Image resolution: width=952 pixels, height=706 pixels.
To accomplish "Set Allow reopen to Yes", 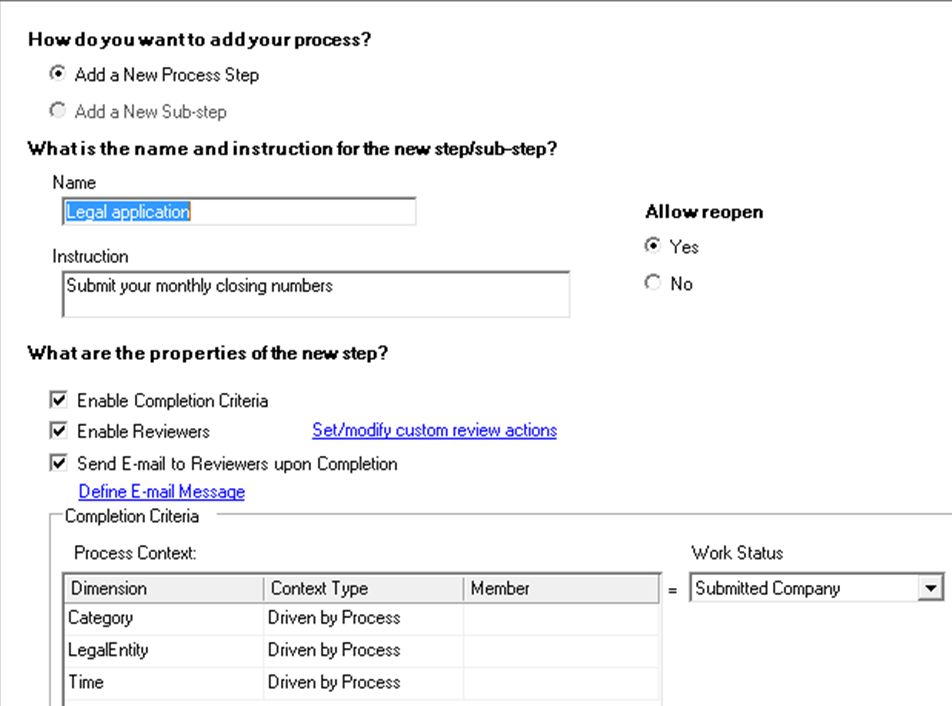I will [653, 246].
